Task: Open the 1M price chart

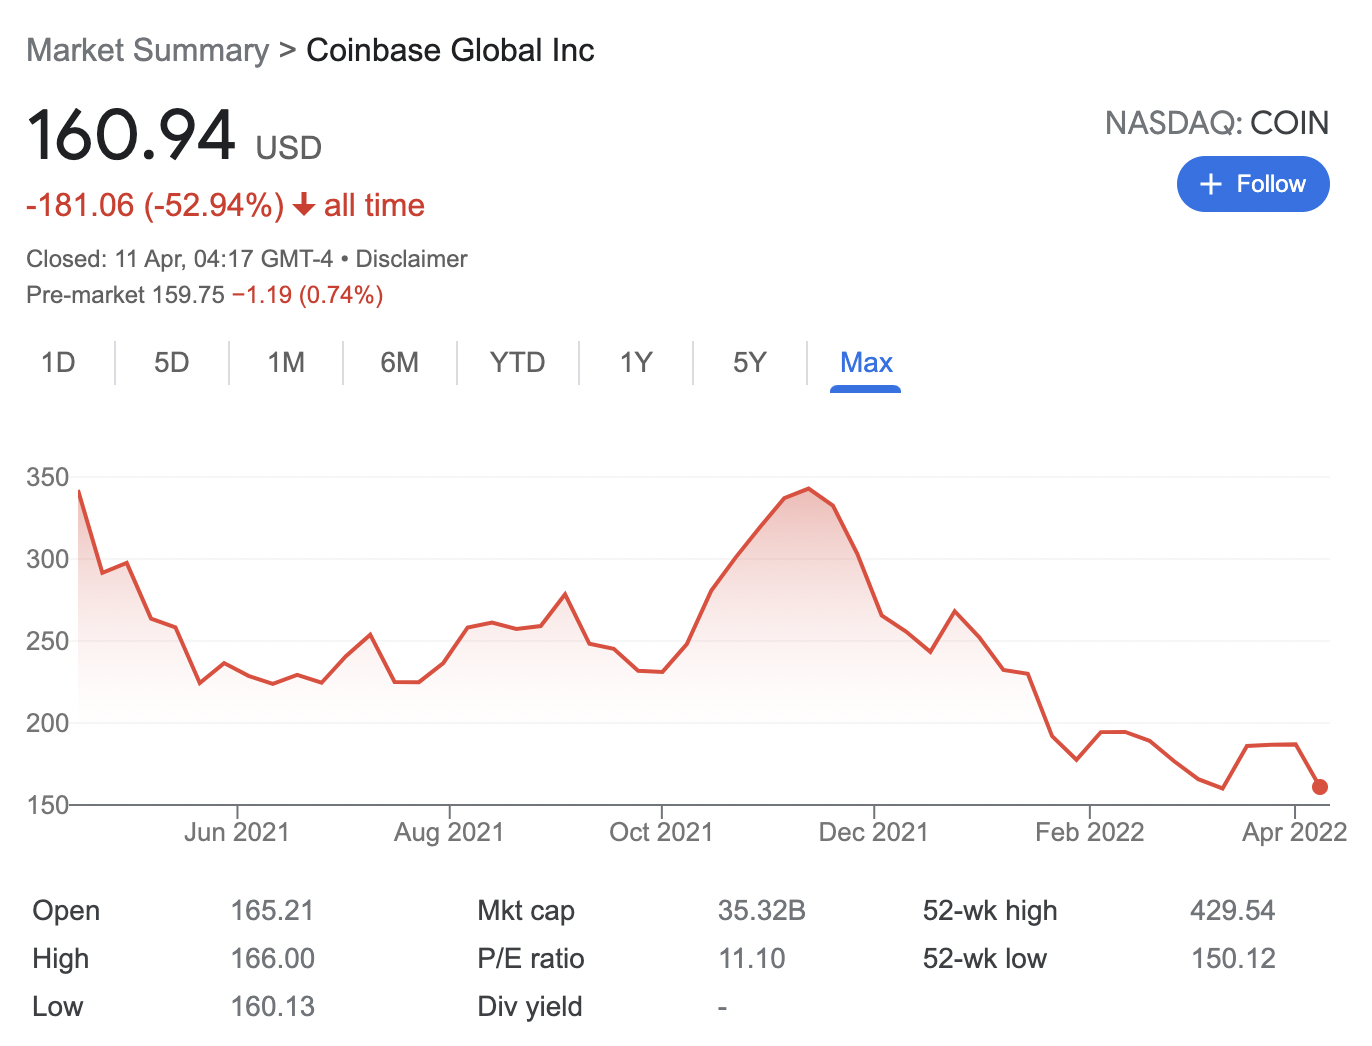Action: tap(285, 363)
